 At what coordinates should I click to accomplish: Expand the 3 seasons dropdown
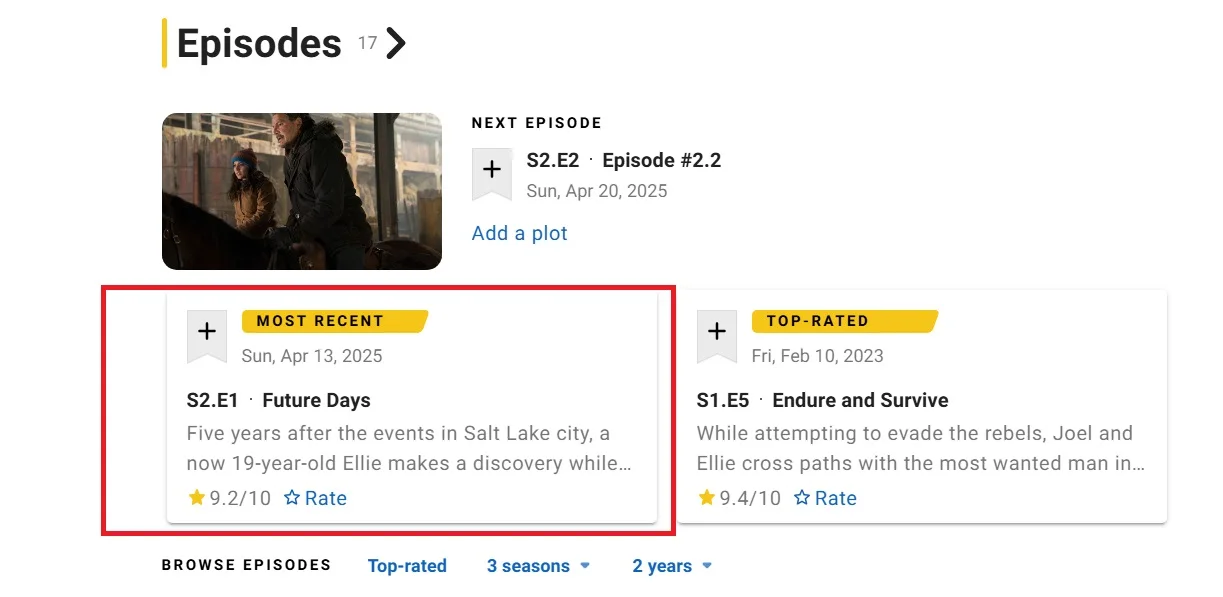click(538, 566)
